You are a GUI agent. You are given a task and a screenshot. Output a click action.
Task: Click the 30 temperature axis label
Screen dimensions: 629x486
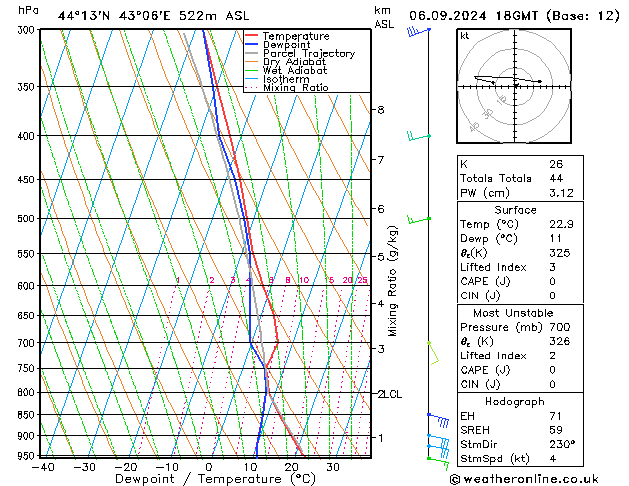[x=333, y=467]
